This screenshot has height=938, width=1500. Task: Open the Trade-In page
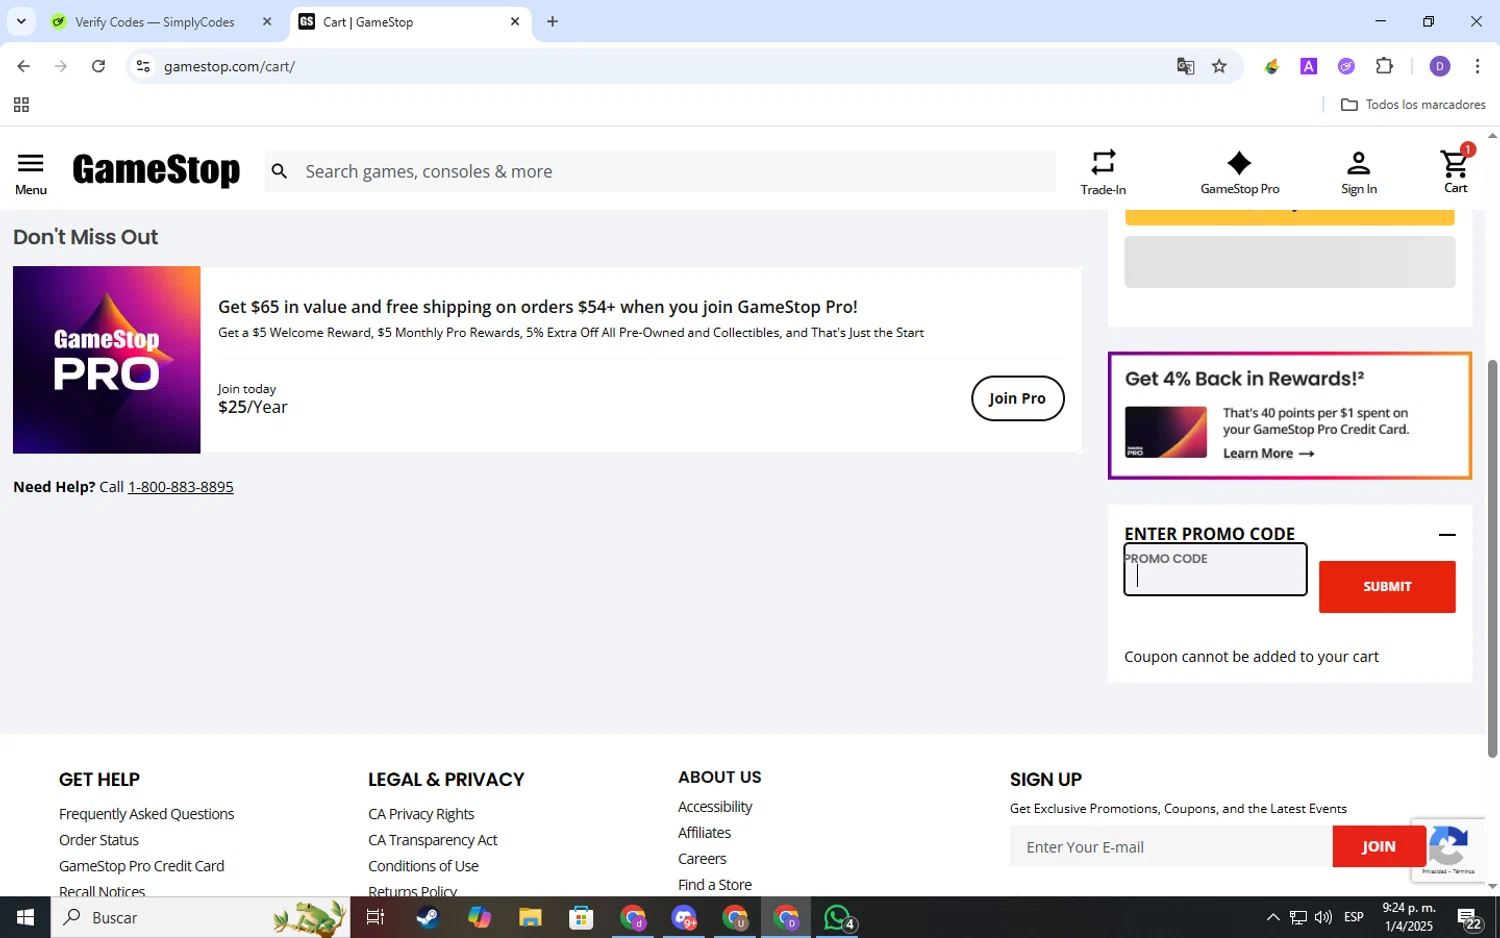[1103, 172]
